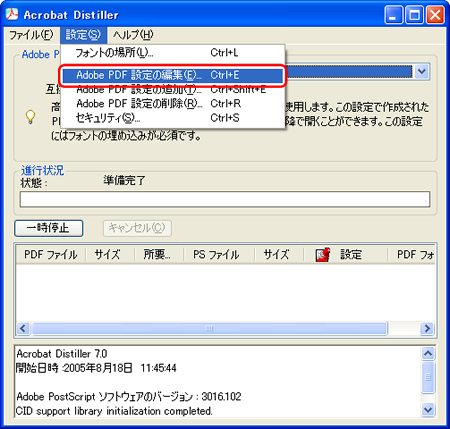Click the PDF ファイル column header

coord(51,255)
